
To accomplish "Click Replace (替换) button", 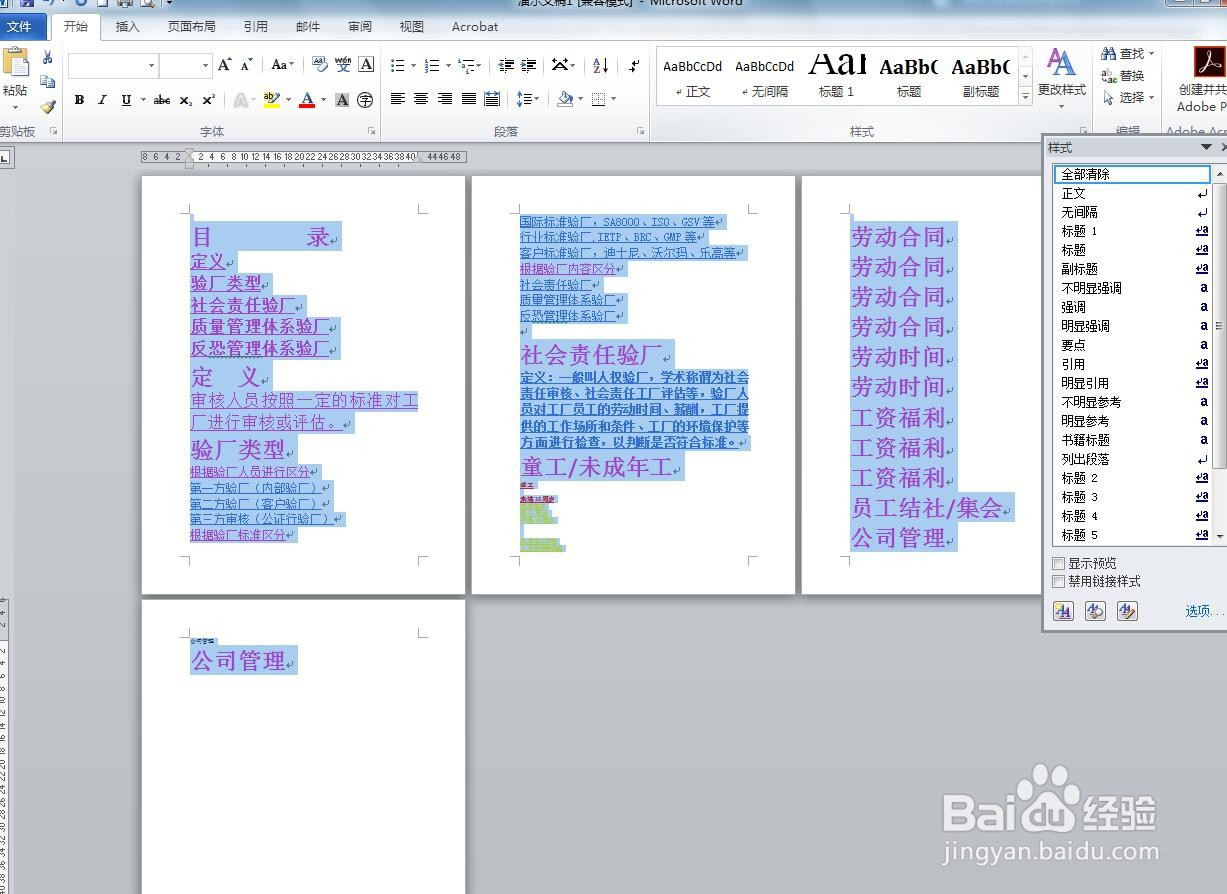I will point(1123,76).
